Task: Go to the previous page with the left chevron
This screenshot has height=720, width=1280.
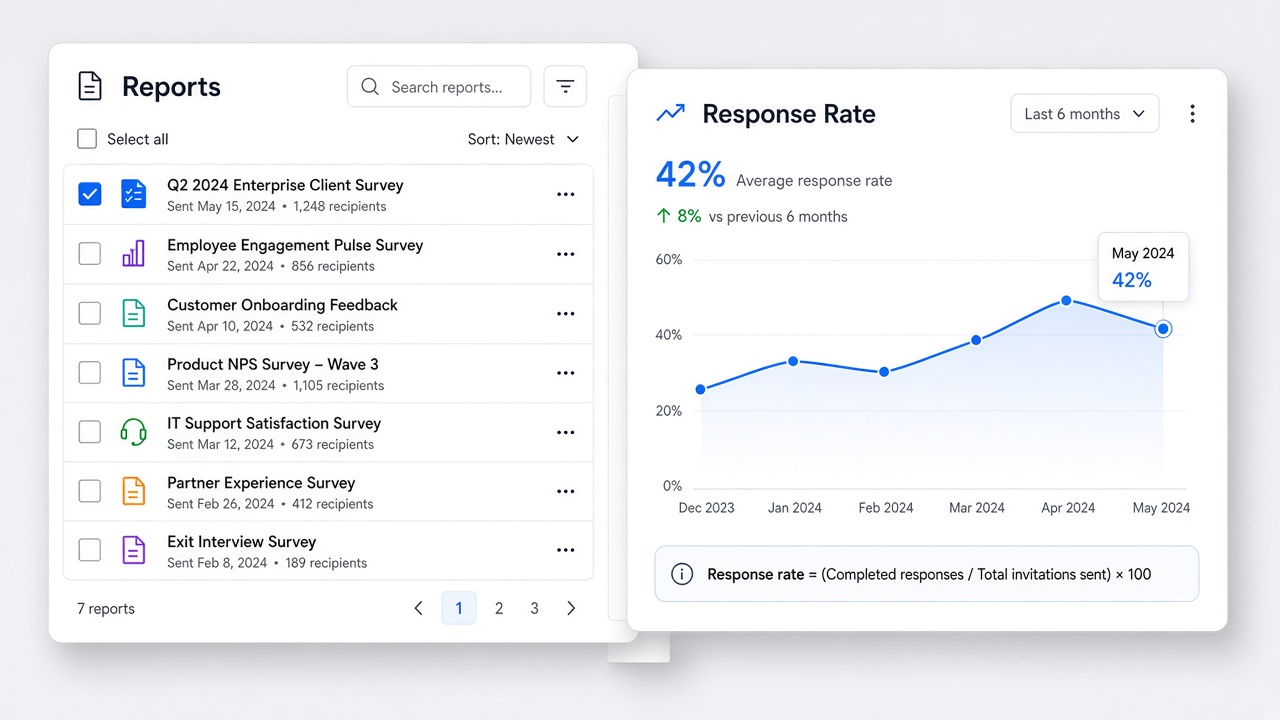Action: (x=419, y=608)
